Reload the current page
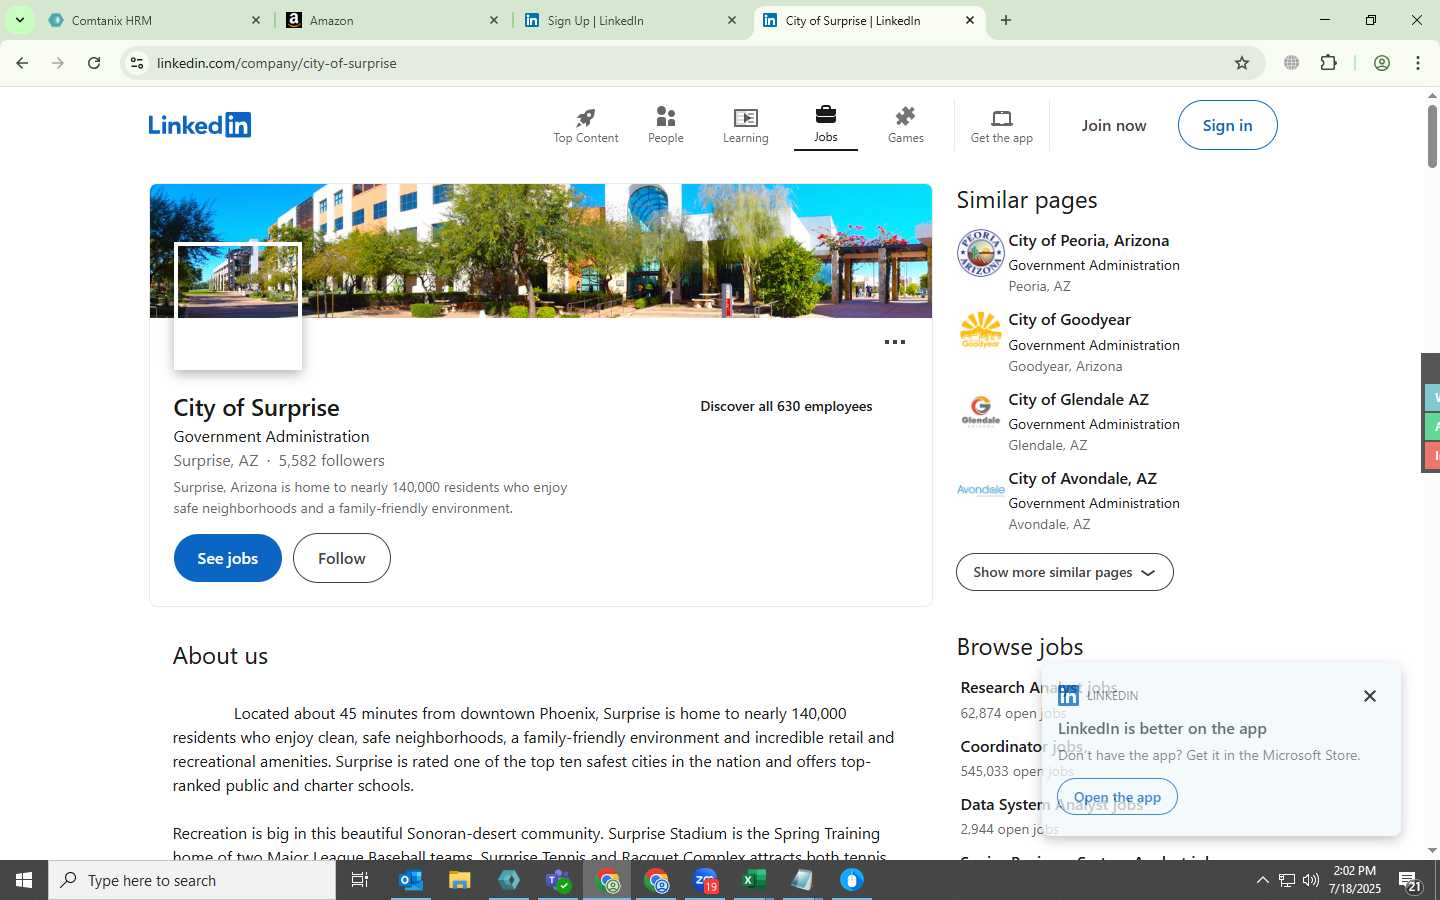1440x900 pixels. pos(94,63)
